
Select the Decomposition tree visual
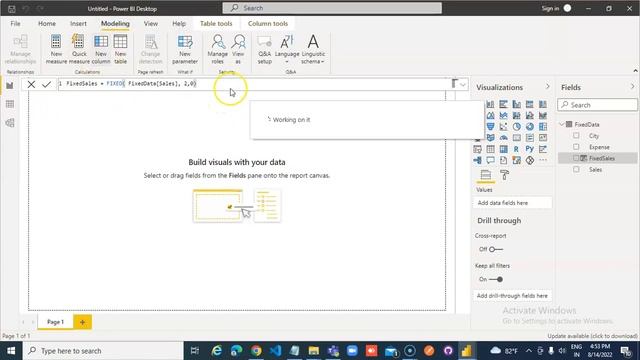477,160
